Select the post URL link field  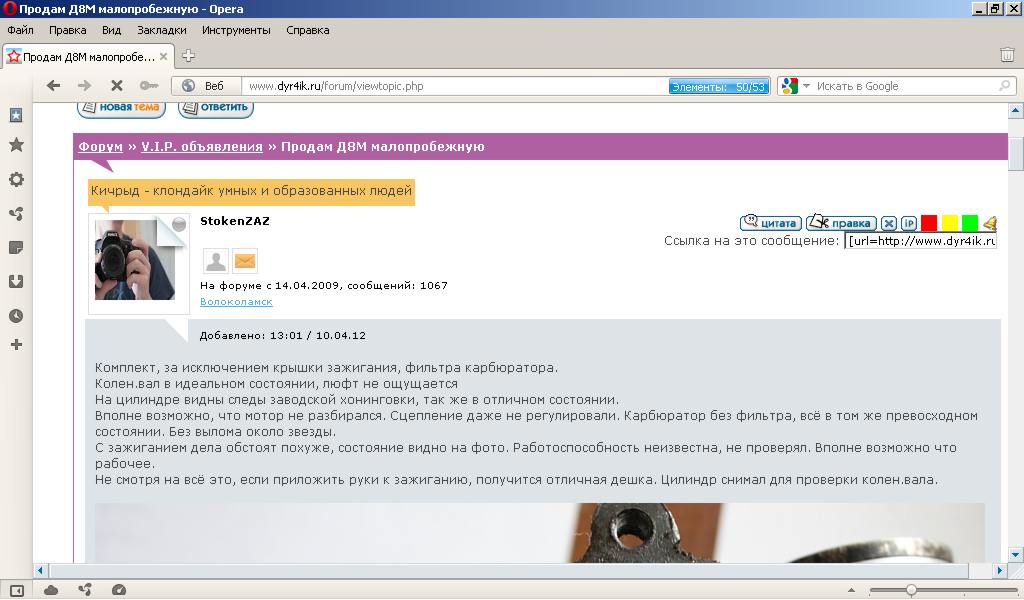921,241
